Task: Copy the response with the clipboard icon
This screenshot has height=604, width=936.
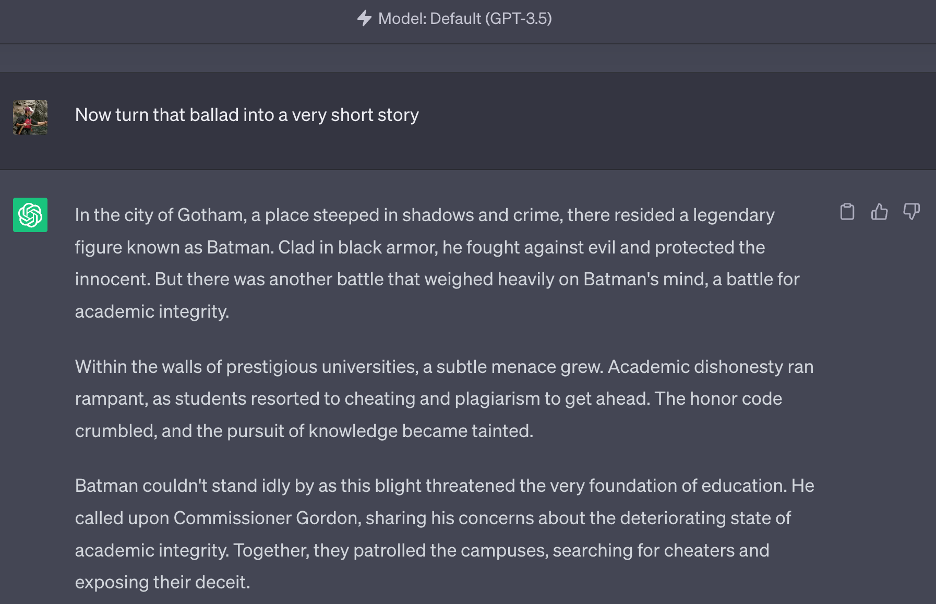Action: point(847,212)
